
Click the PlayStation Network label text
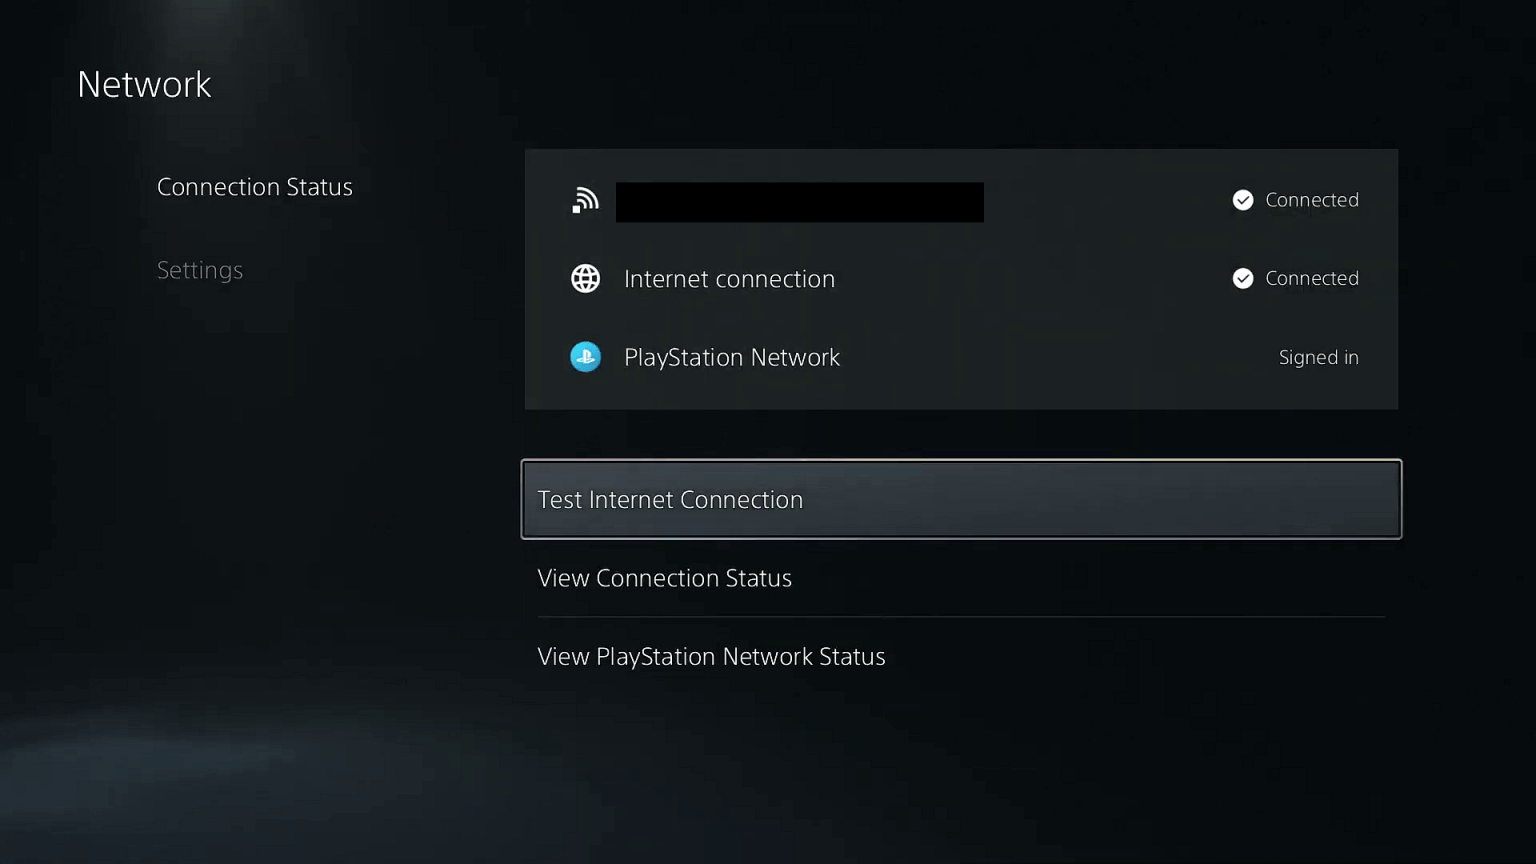731,357
